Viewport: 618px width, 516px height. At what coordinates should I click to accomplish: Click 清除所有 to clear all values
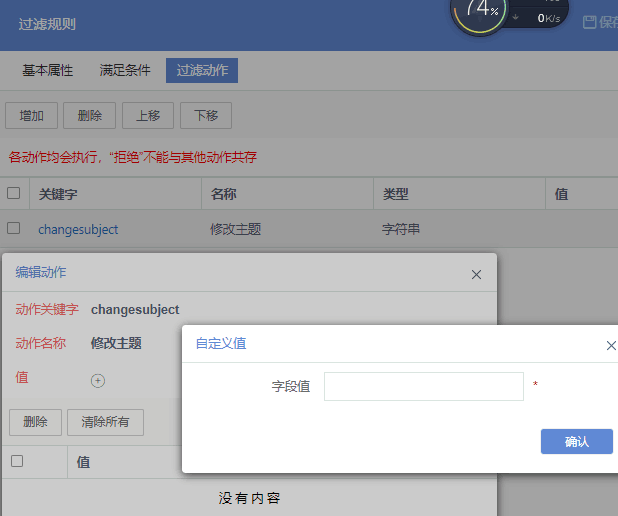click(x=105, y=422)
